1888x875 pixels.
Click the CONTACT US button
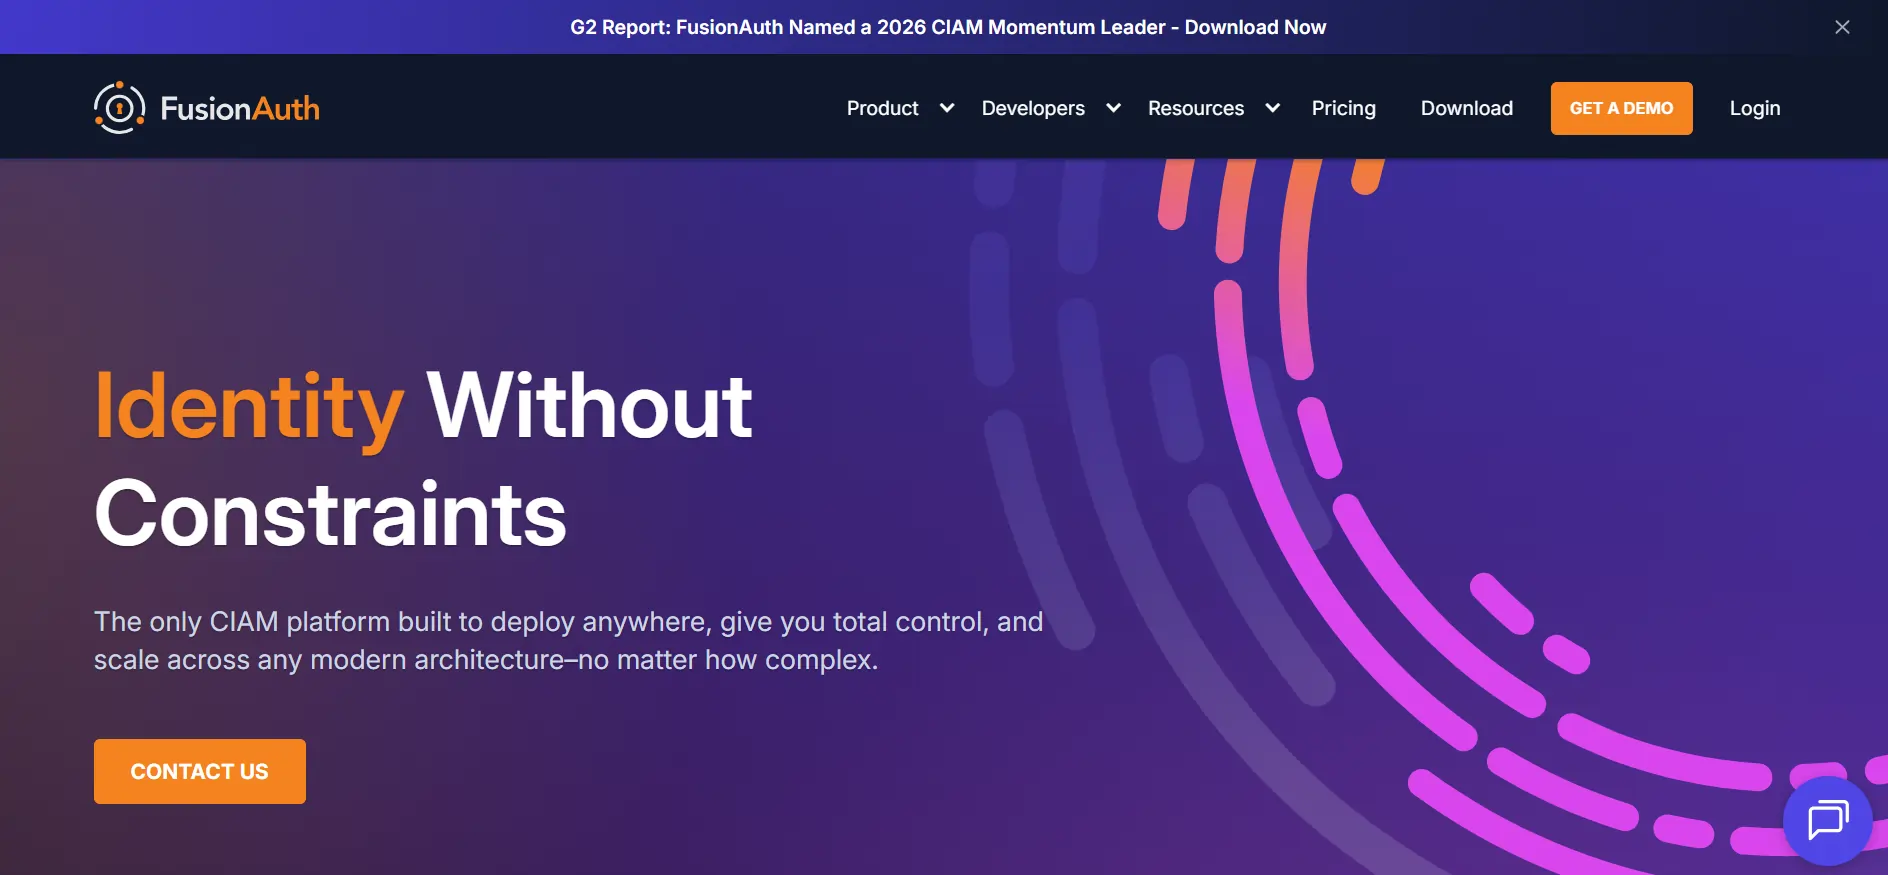[x=200, y=771]
